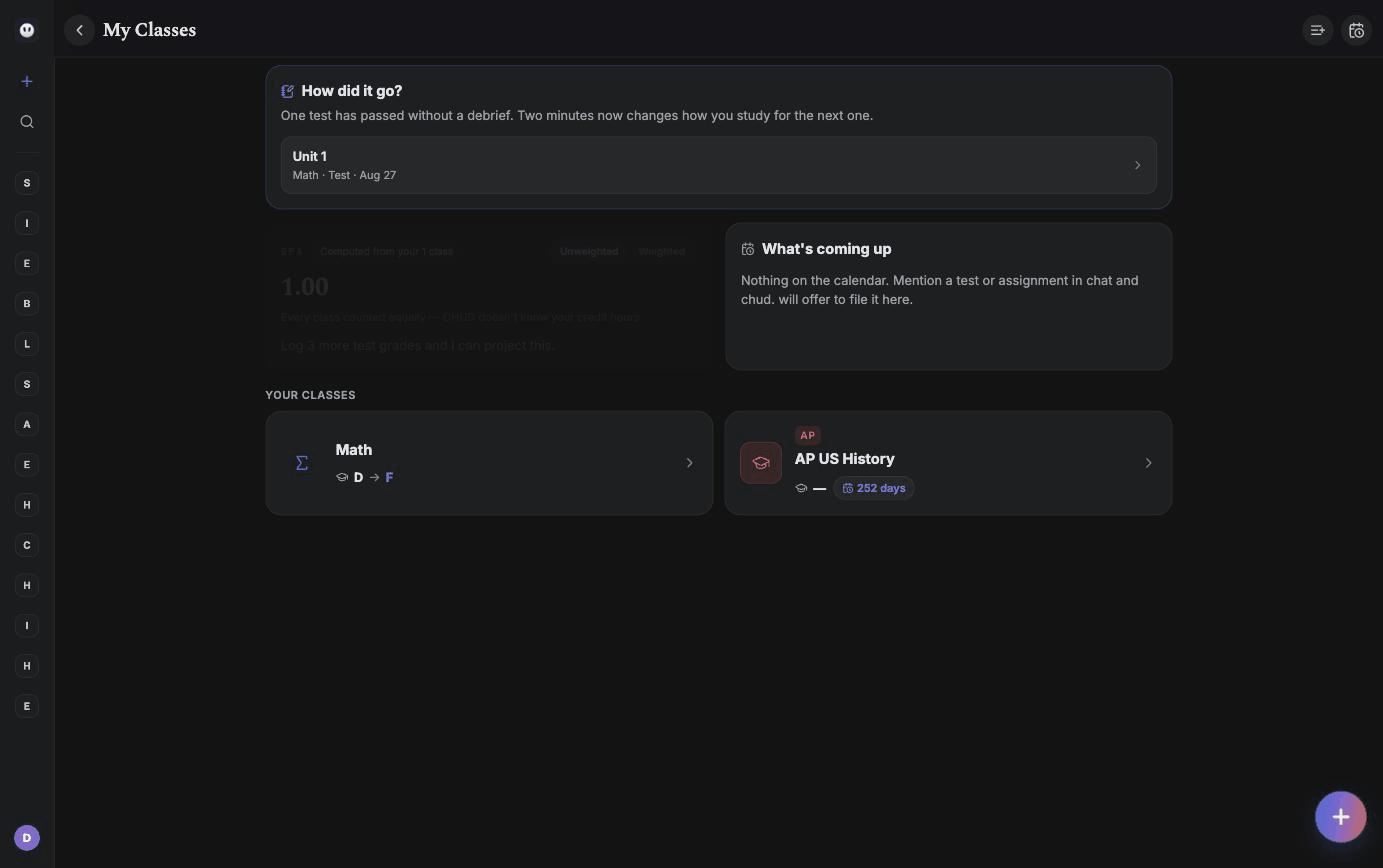Expand the Unit 1 test debrief chevron
This screenshot has width=1383, height=868.
(x=1137, y=165)
